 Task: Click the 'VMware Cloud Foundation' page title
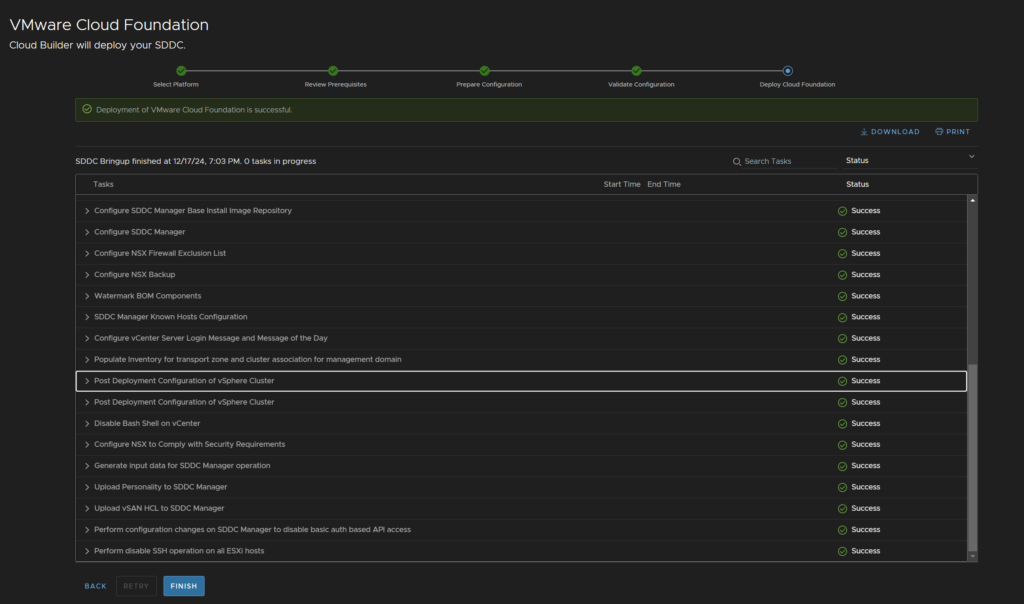point(109,25)
